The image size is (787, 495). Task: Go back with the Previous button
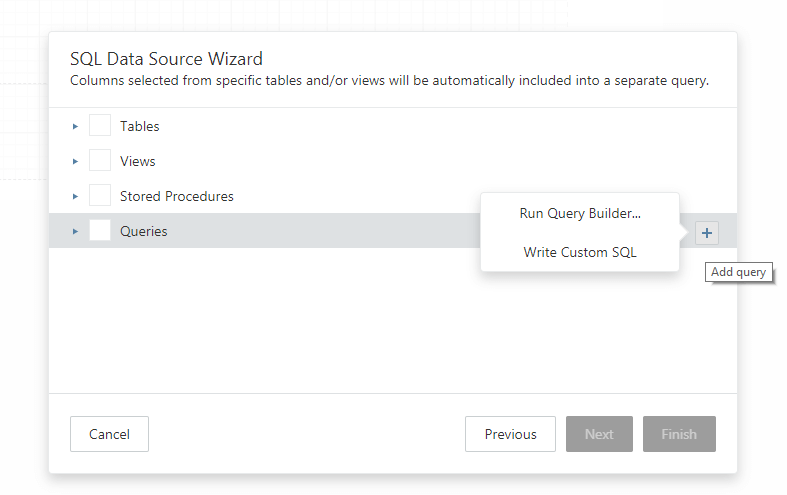510,434
